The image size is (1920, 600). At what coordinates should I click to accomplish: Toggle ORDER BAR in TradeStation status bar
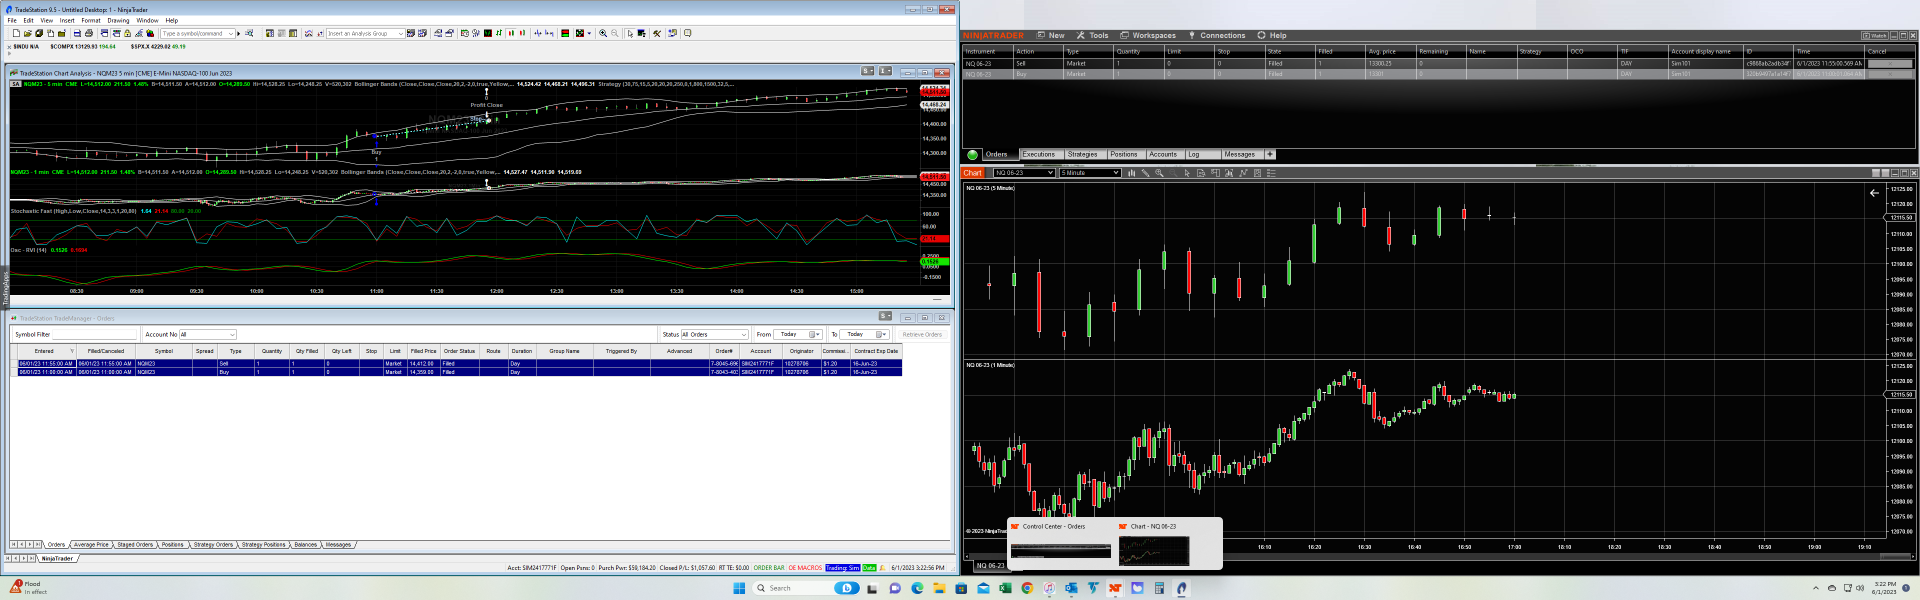coord(769,568)
